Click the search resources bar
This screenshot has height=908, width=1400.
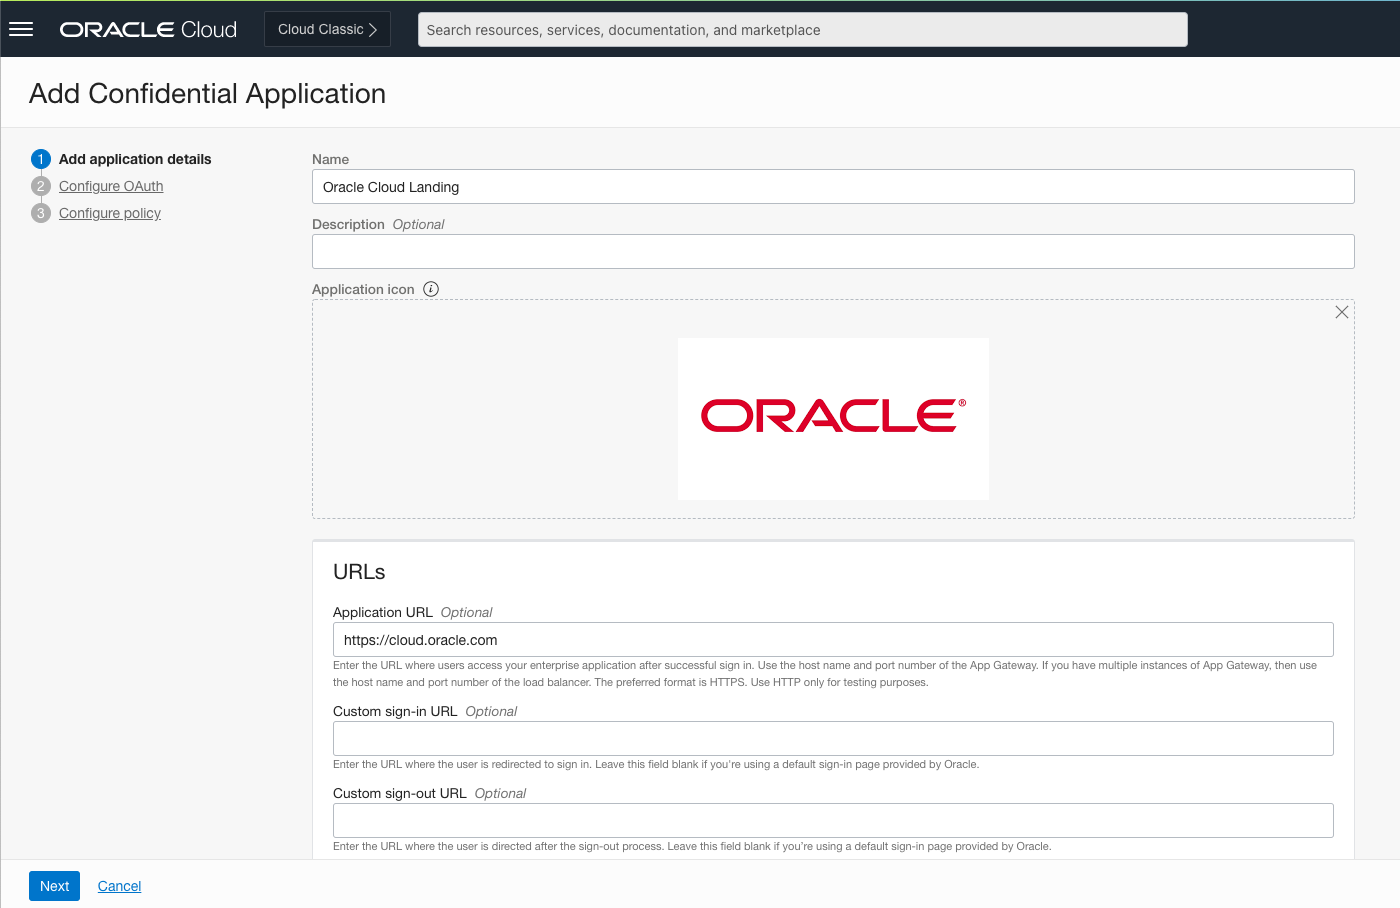click(802, 29)
